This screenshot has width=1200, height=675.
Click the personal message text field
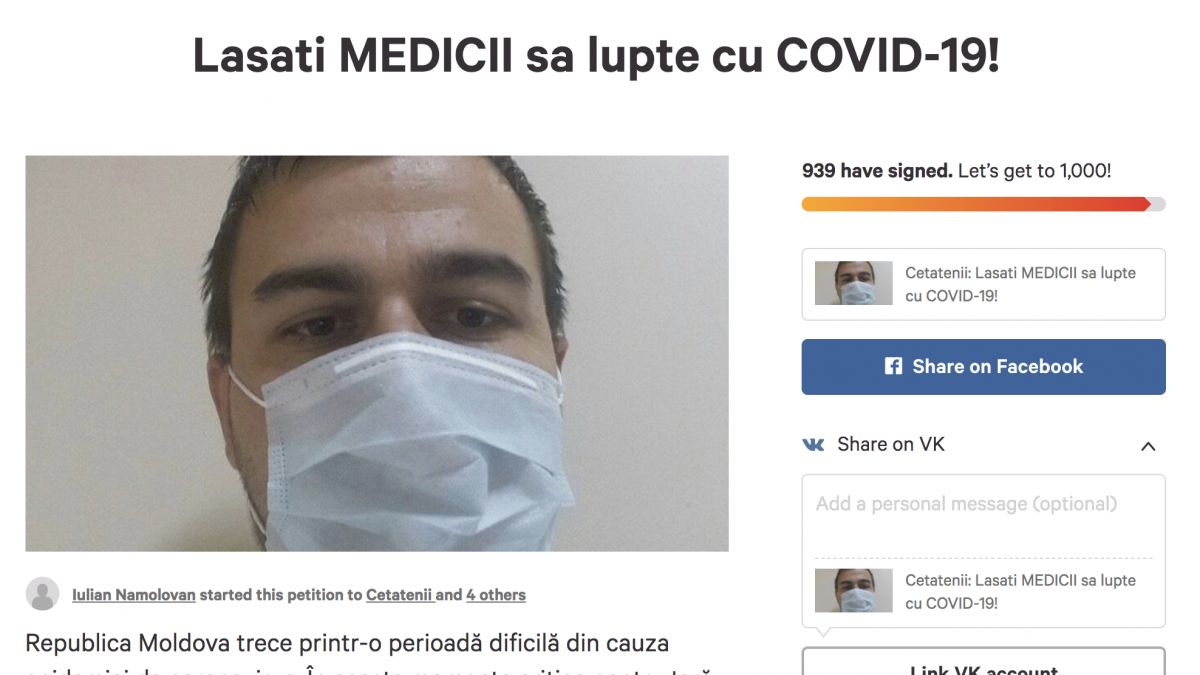[x=983, y=515]
